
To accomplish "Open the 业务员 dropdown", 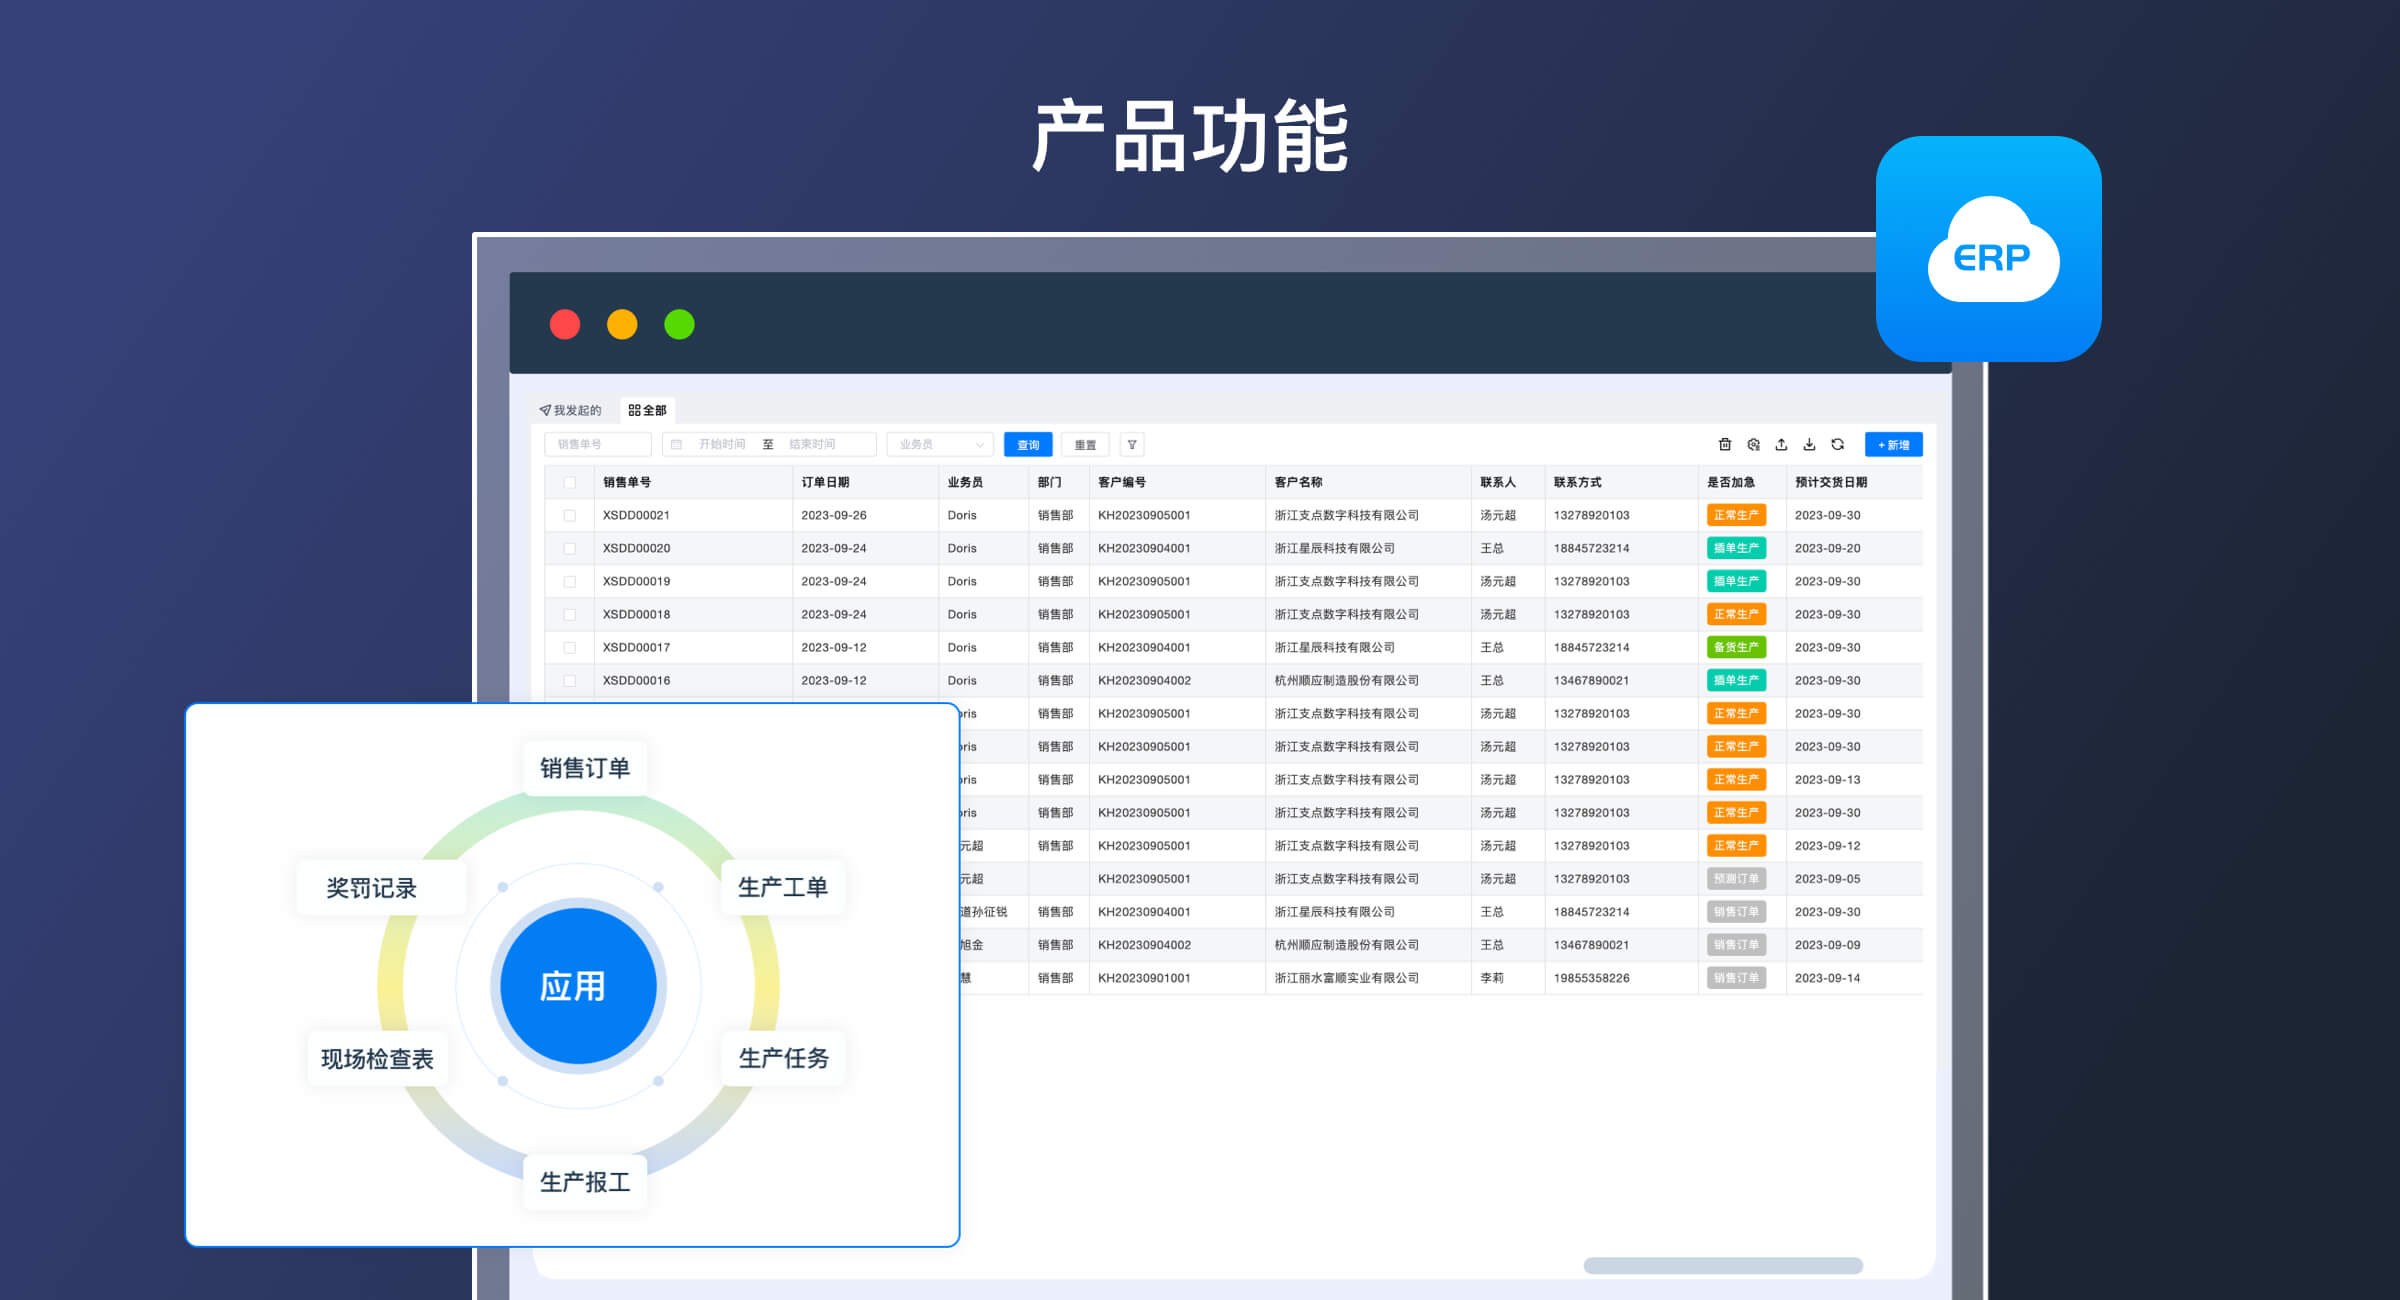I will click(x=930, y=444).
